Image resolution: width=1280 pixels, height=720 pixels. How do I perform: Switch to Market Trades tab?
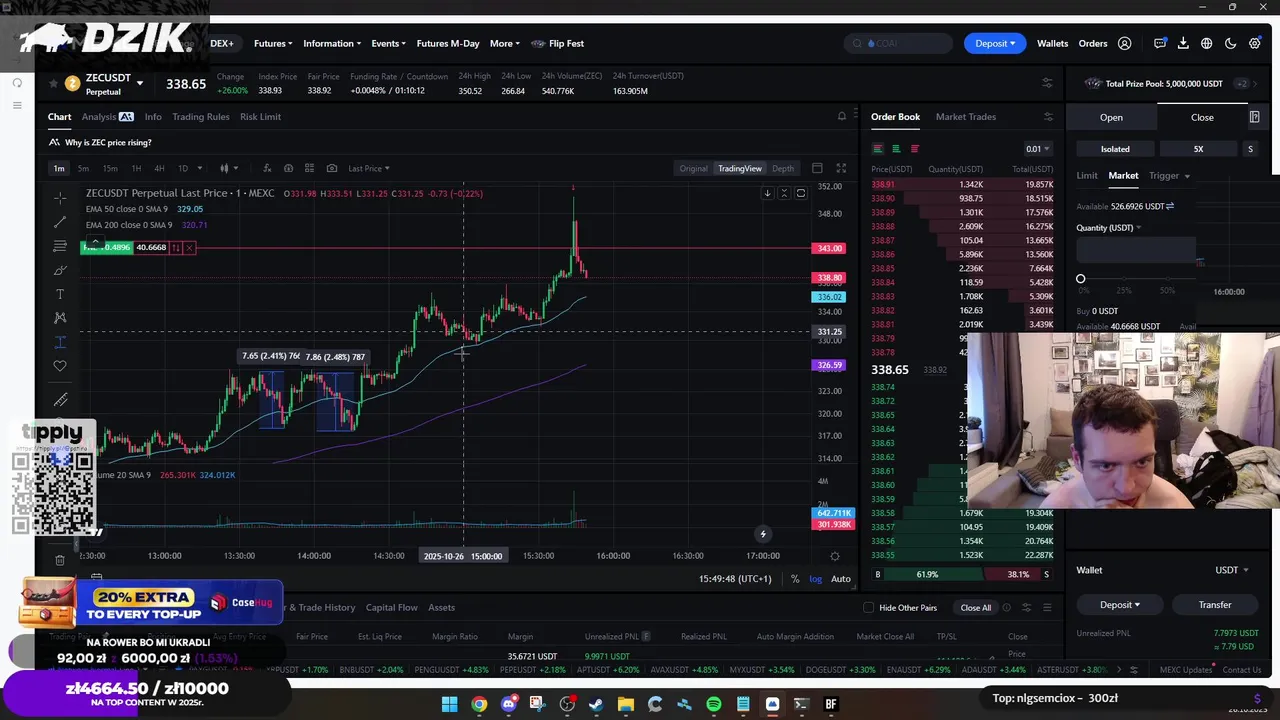(965, 117)
